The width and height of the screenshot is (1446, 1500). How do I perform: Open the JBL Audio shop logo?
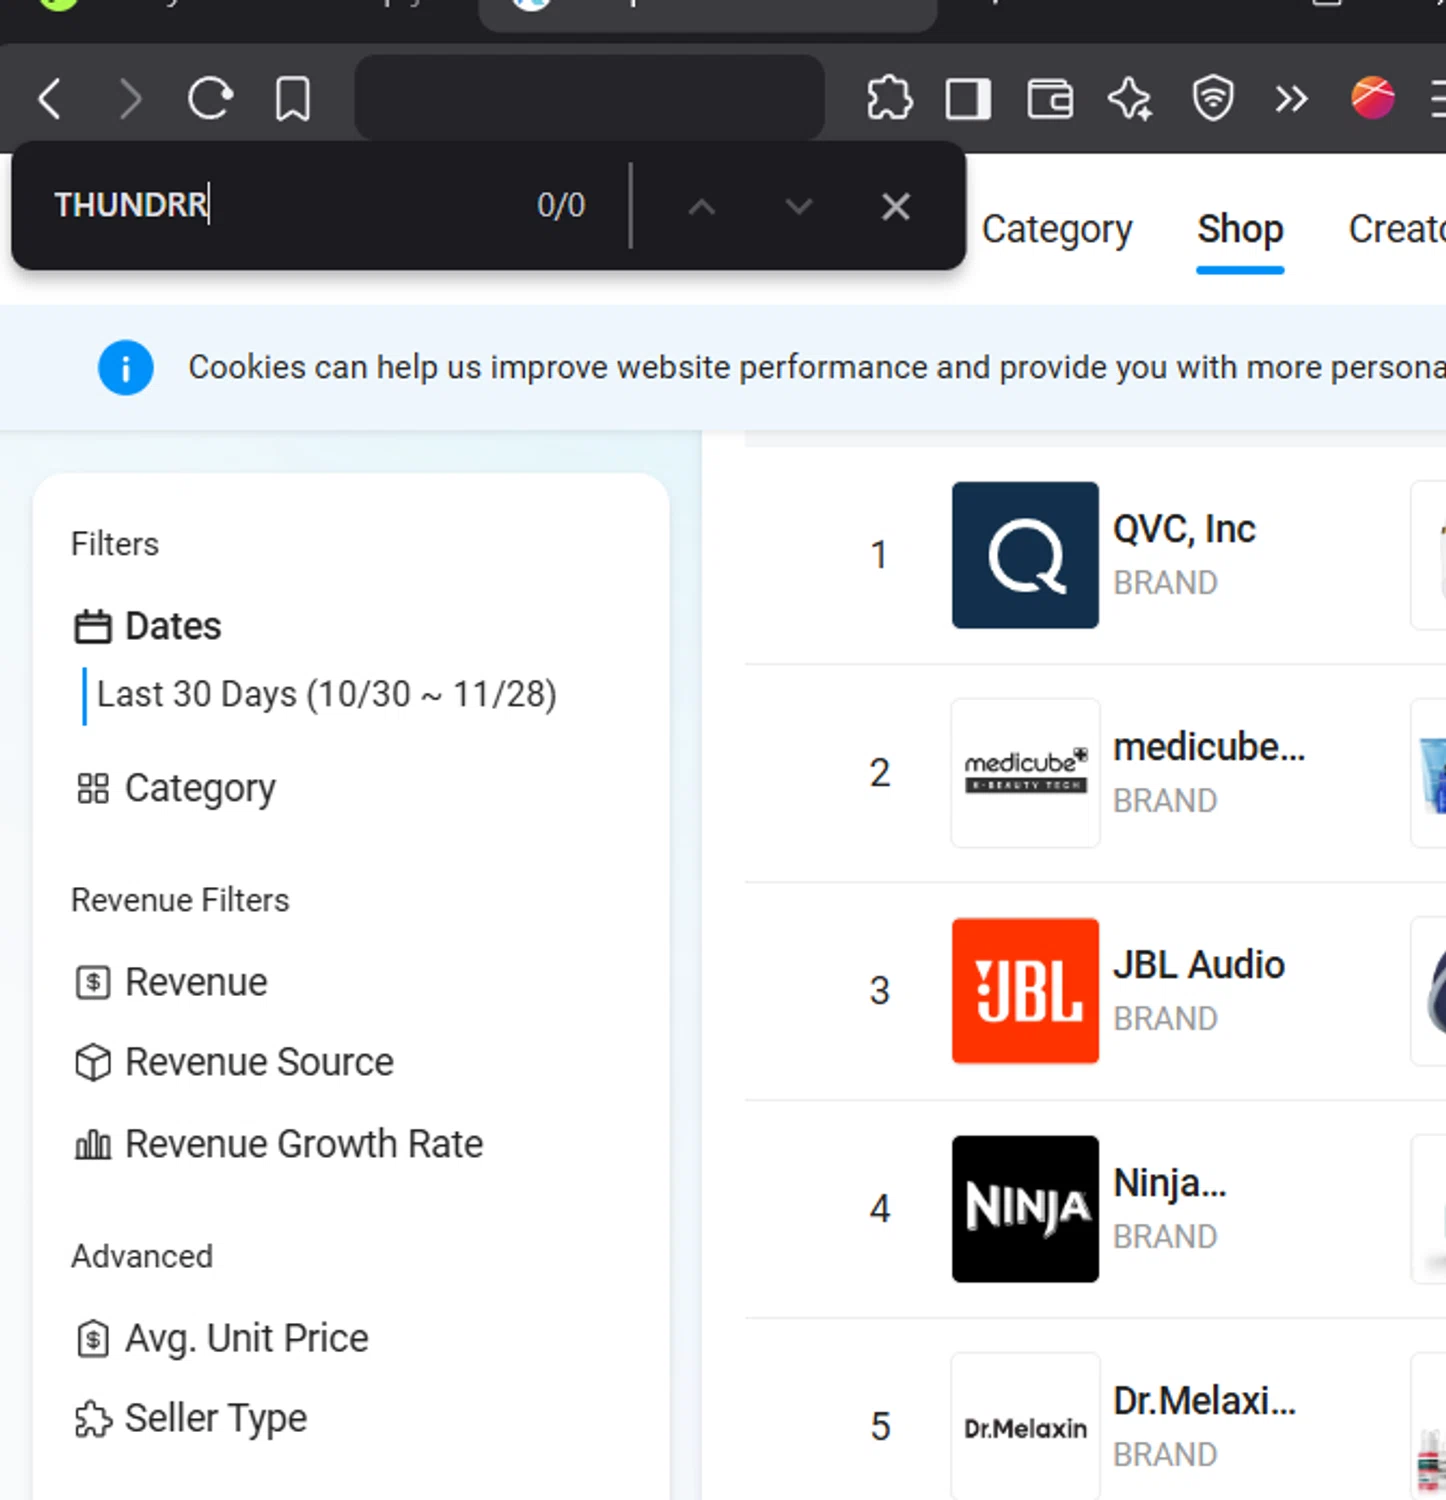click(1025, 991)
